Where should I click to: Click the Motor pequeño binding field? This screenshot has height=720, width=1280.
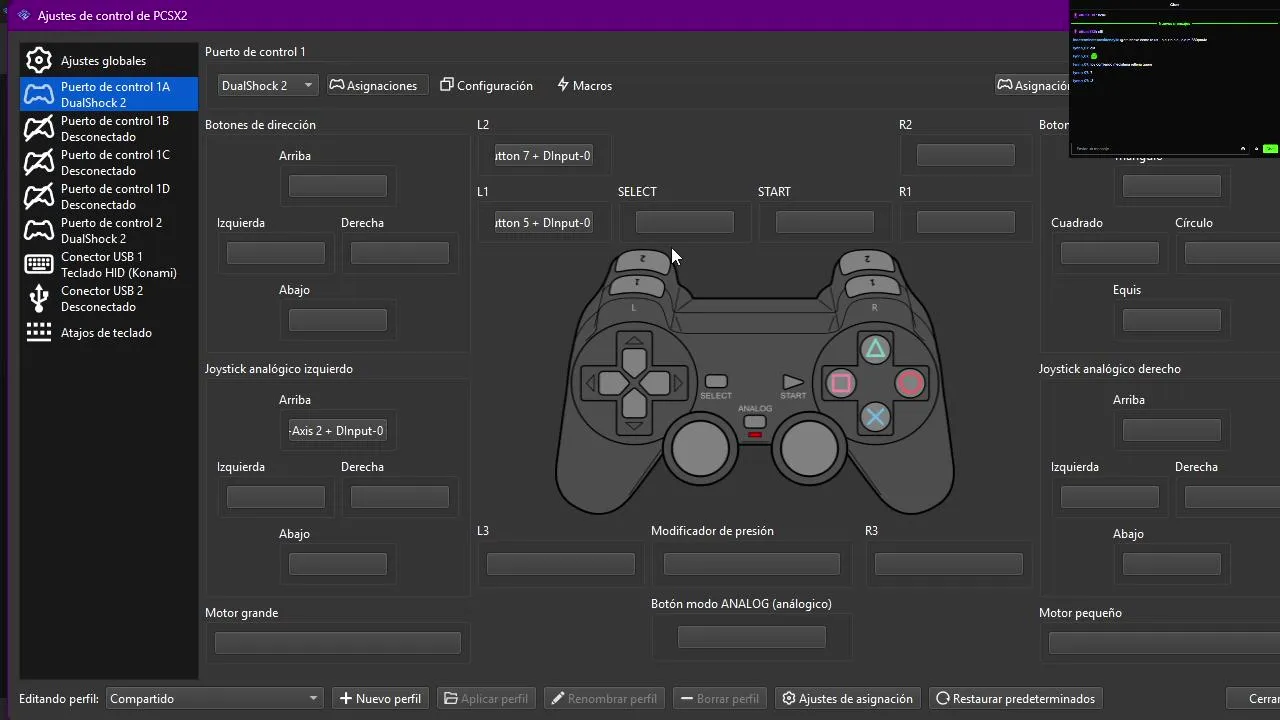pos(1164,644)
